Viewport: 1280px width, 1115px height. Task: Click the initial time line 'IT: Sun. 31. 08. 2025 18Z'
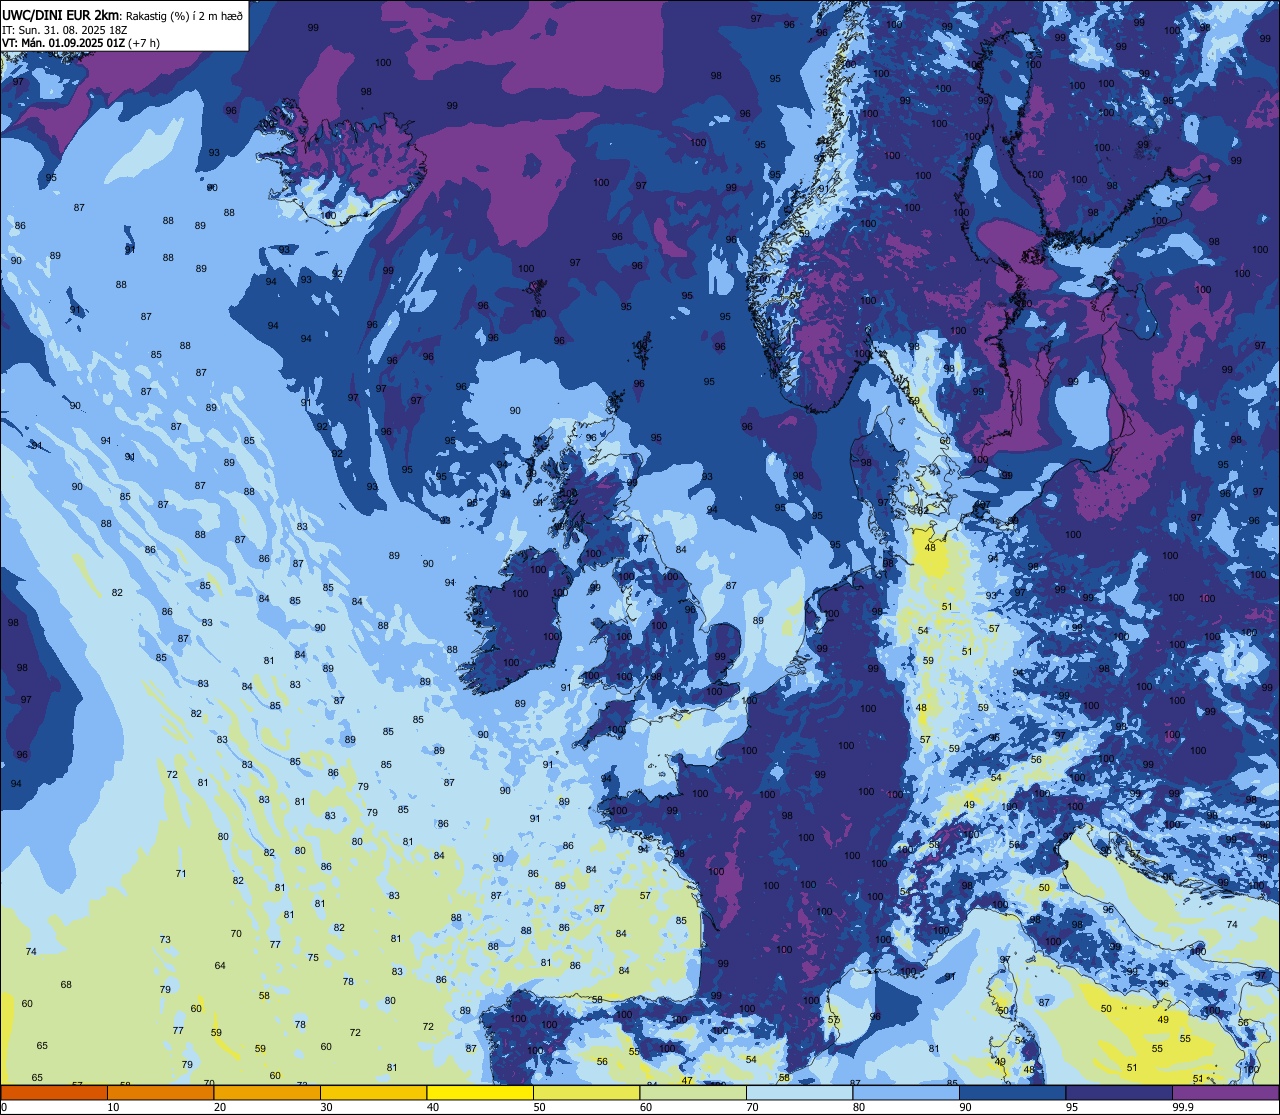[64, 30]
